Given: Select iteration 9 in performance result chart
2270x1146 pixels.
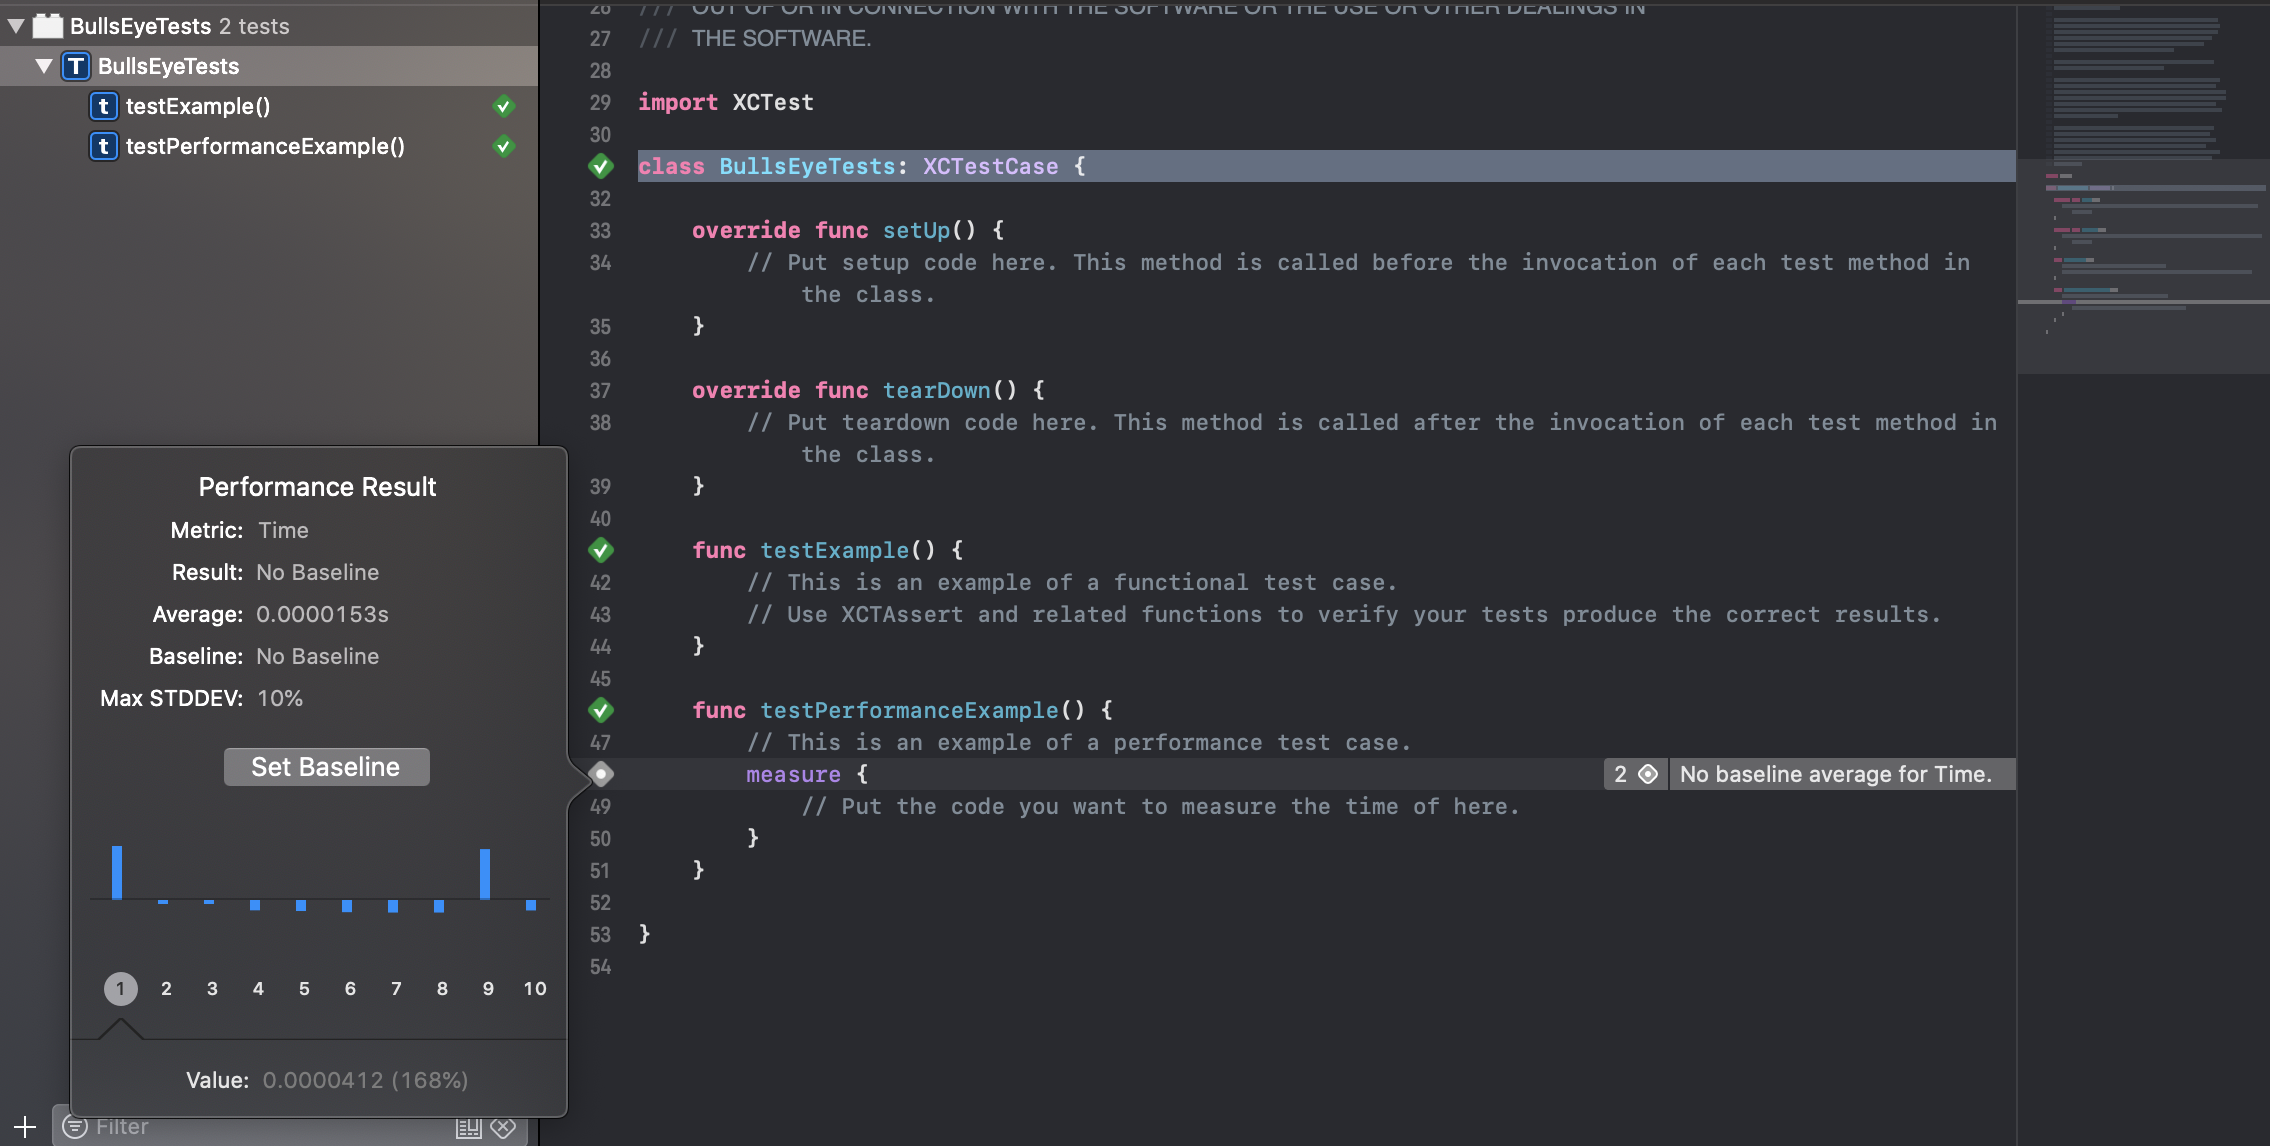Looking at the screenshot, I should [488, 988].
